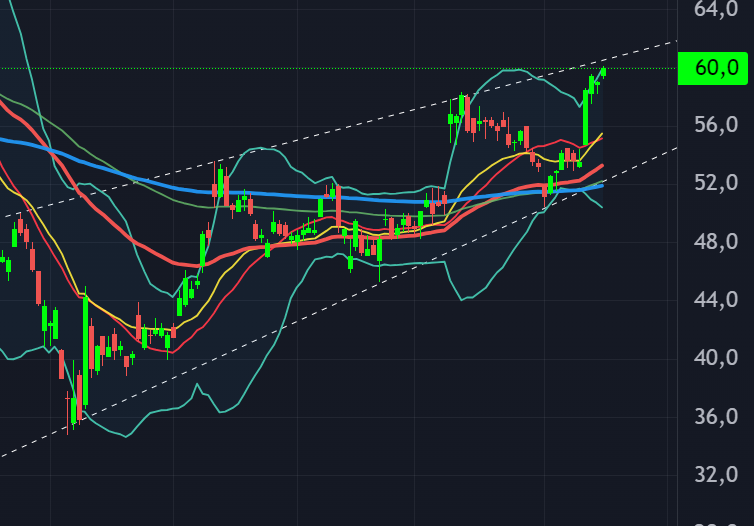
Task: Click the 64,0 price axis label
Action: (716, 9)
